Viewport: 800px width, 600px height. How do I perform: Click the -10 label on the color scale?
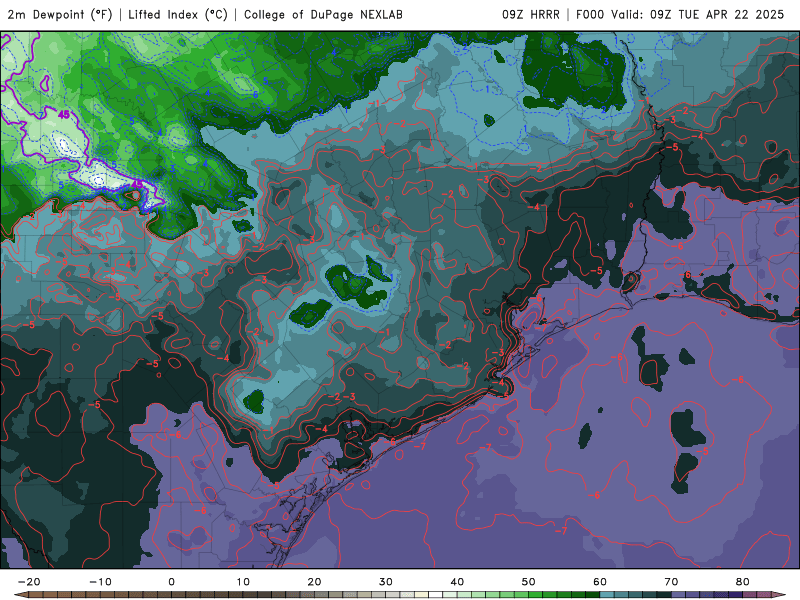tap(100, 582)
